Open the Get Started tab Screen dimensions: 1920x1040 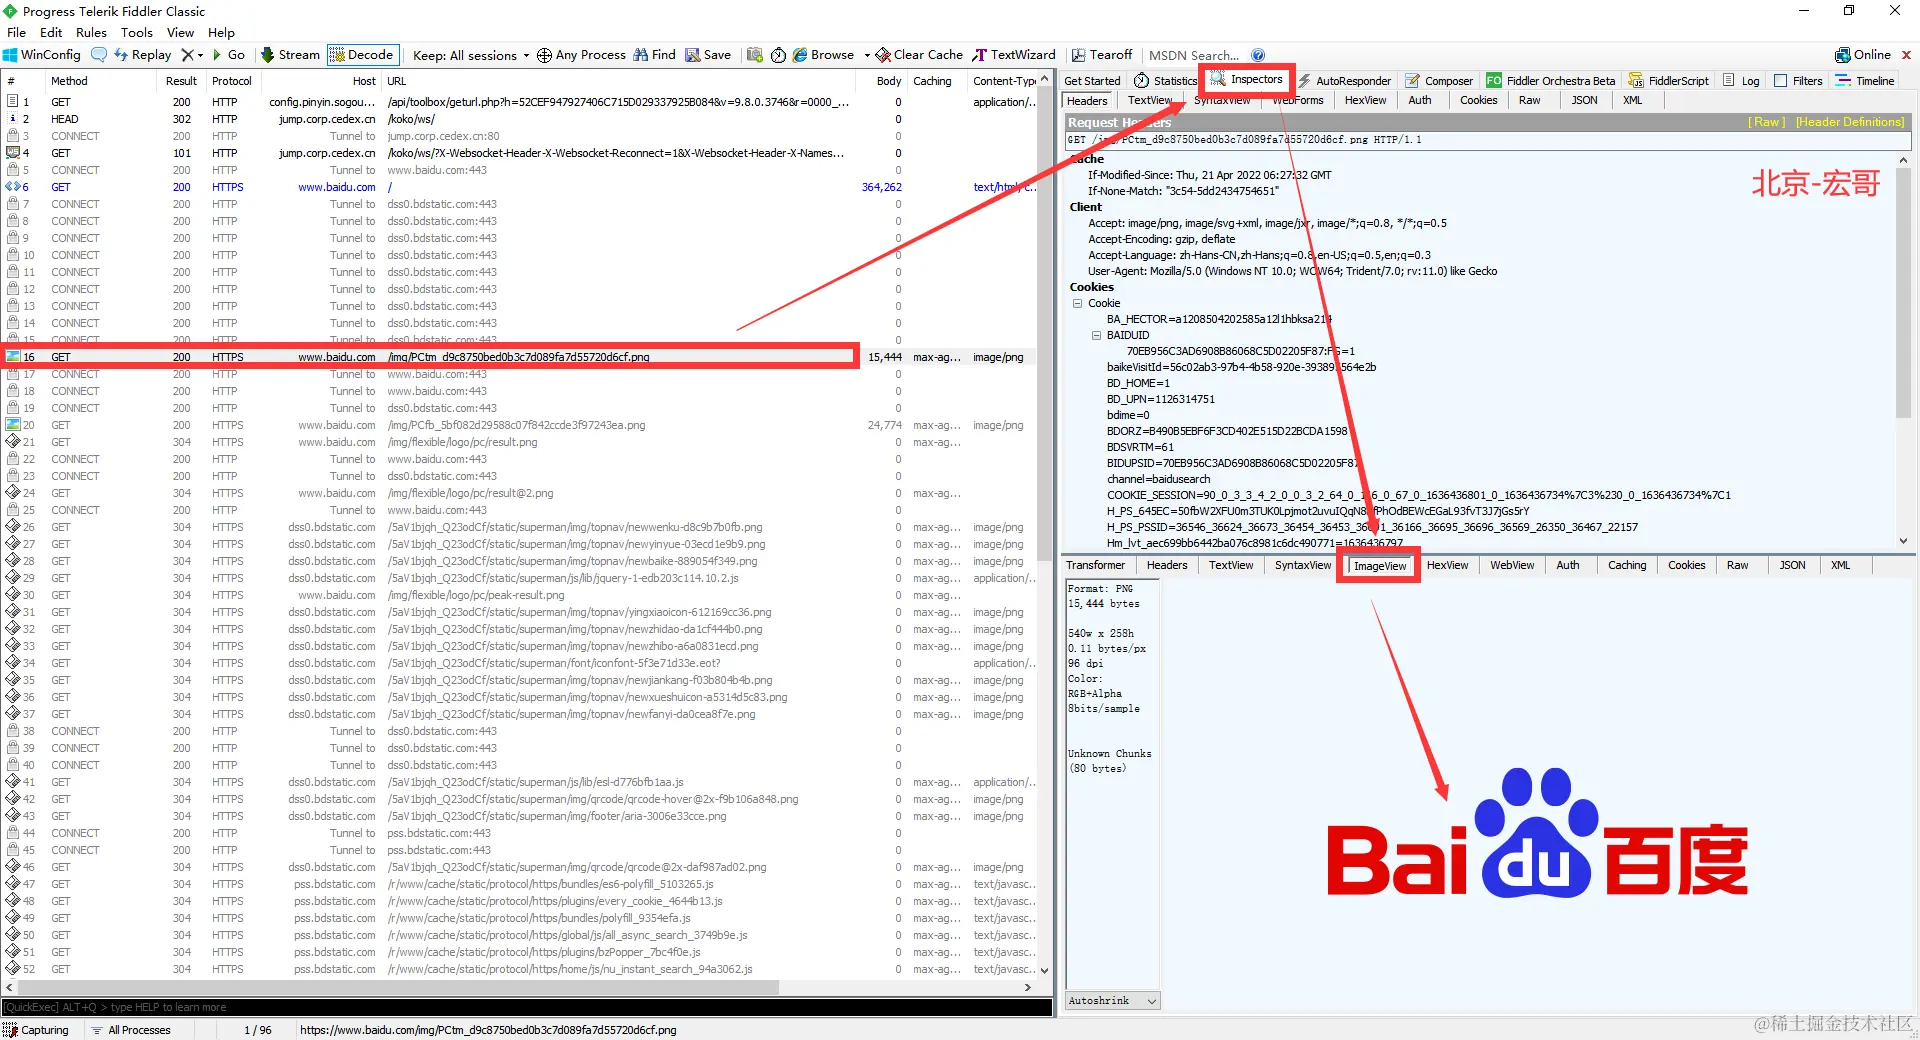coord(1092,81)
